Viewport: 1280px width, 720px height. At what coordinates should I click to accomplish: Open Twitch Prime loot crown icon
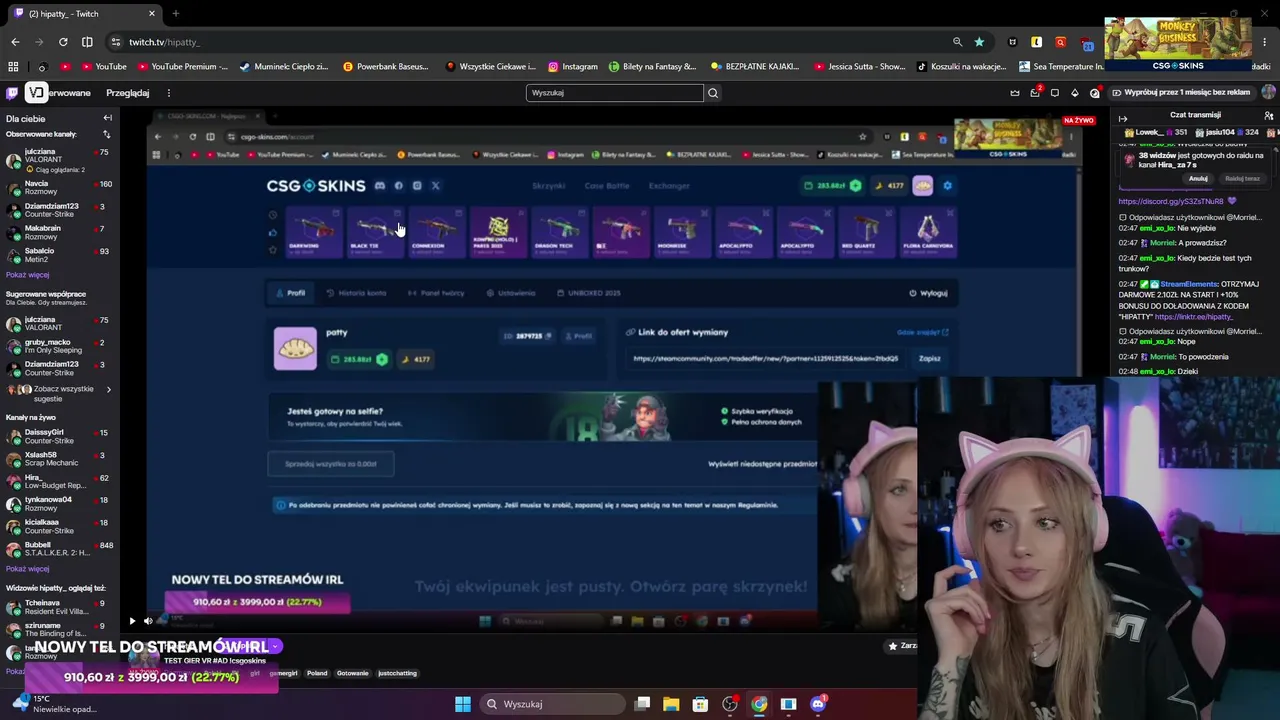1015,93
